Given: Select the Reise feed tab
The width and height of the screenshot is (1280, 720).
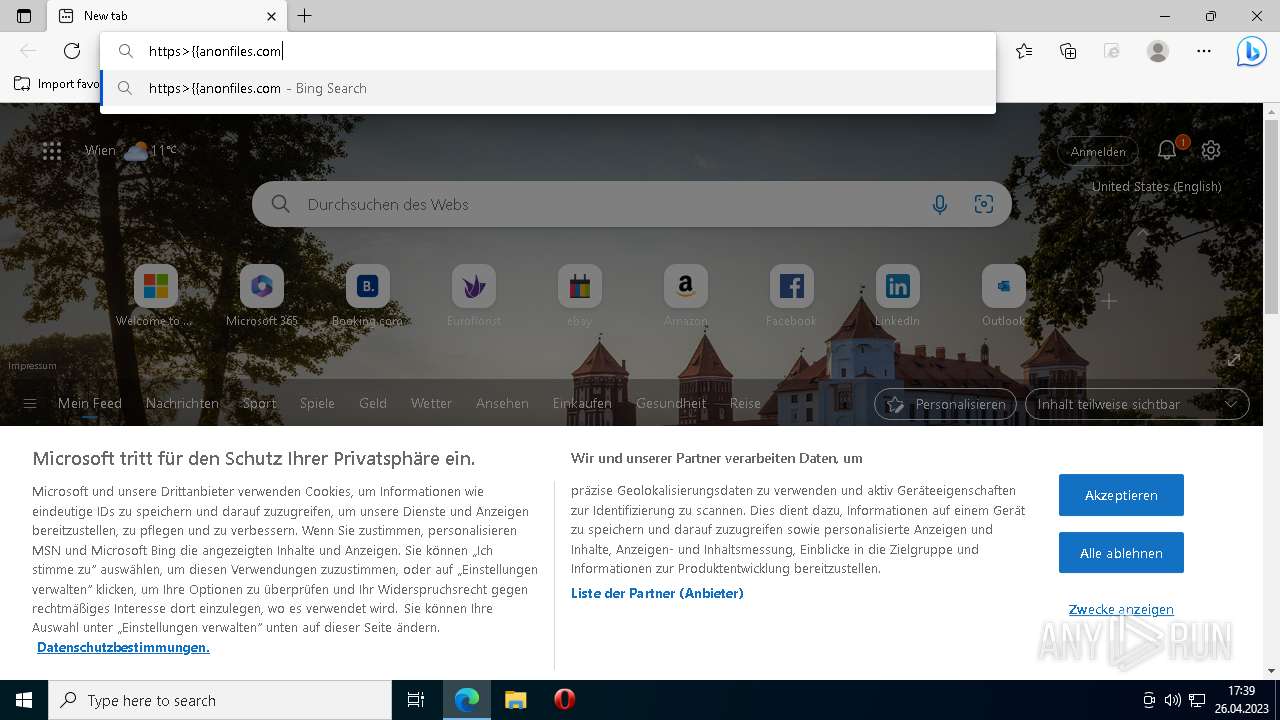Looking at the screenshot, I should click(x=745, y=404).
